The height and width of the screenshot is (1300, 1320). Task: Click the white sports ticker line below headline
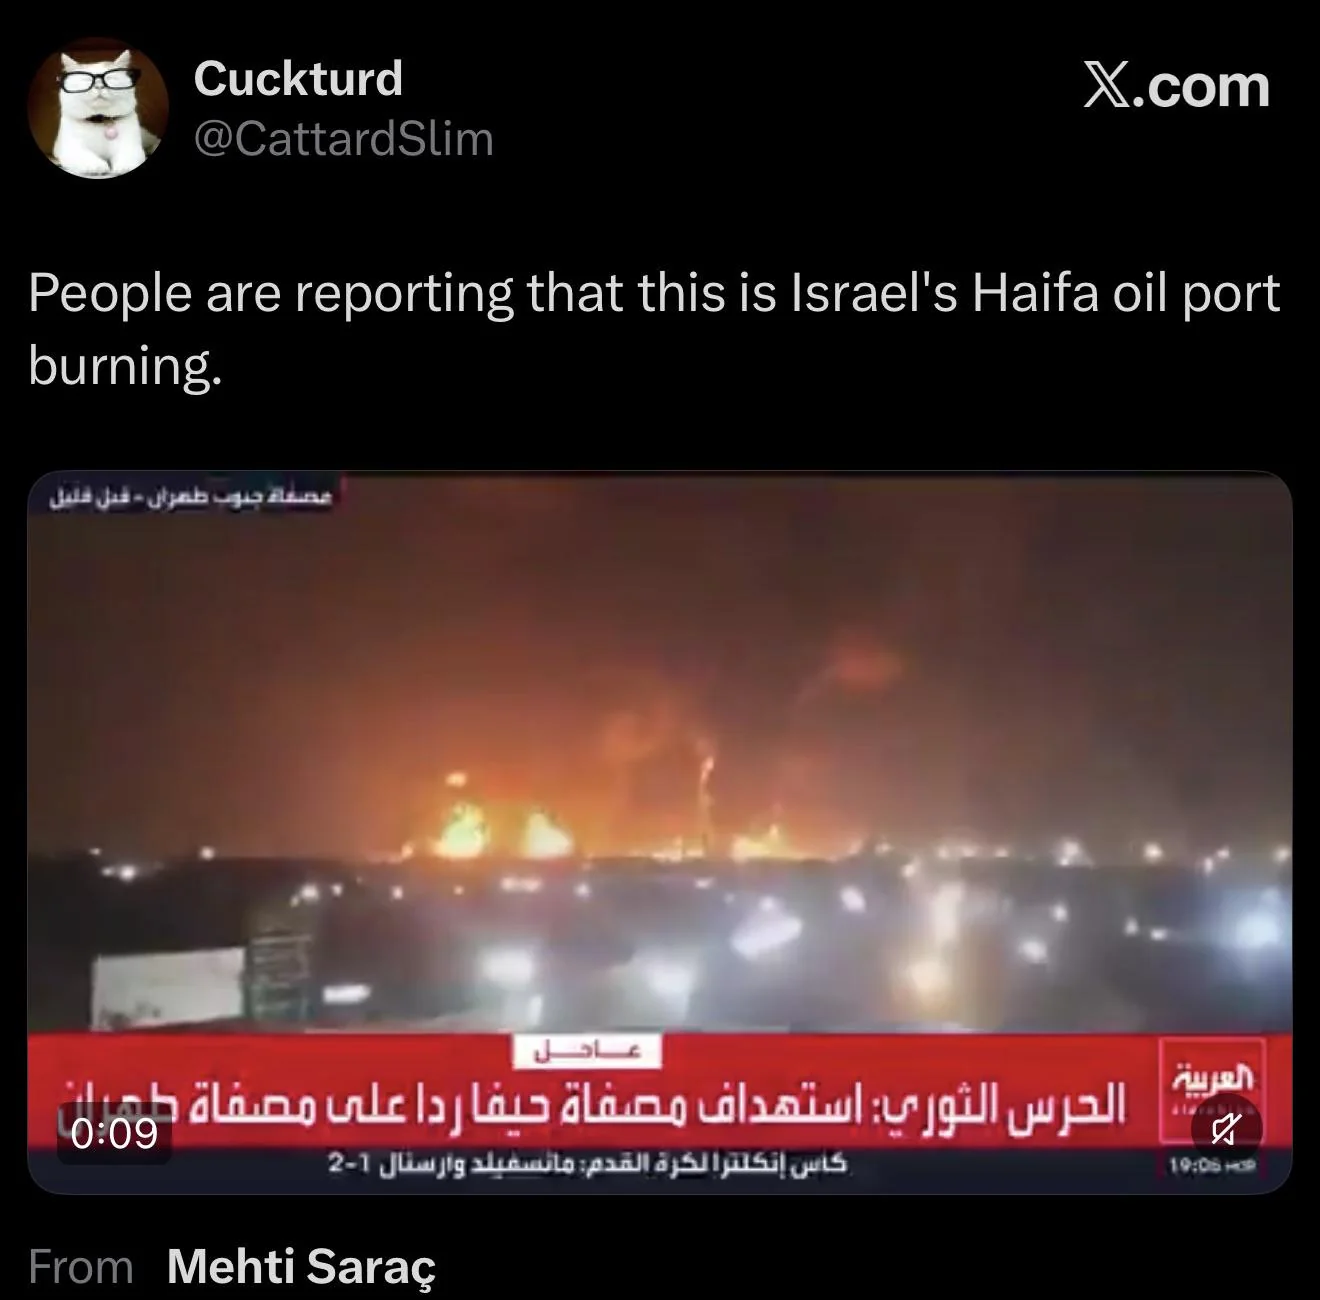pos(588,1165)
